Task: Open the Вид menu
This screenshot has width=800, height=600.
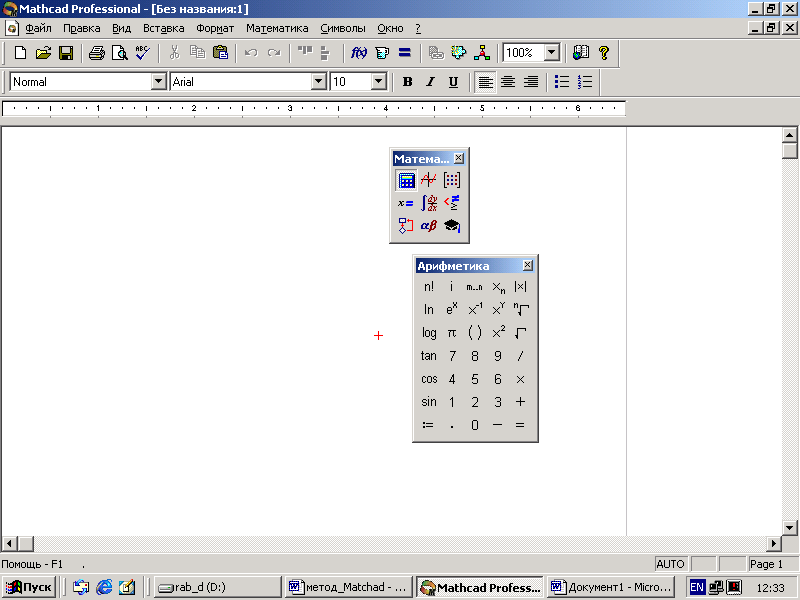Action: click(x=121, y=29)
